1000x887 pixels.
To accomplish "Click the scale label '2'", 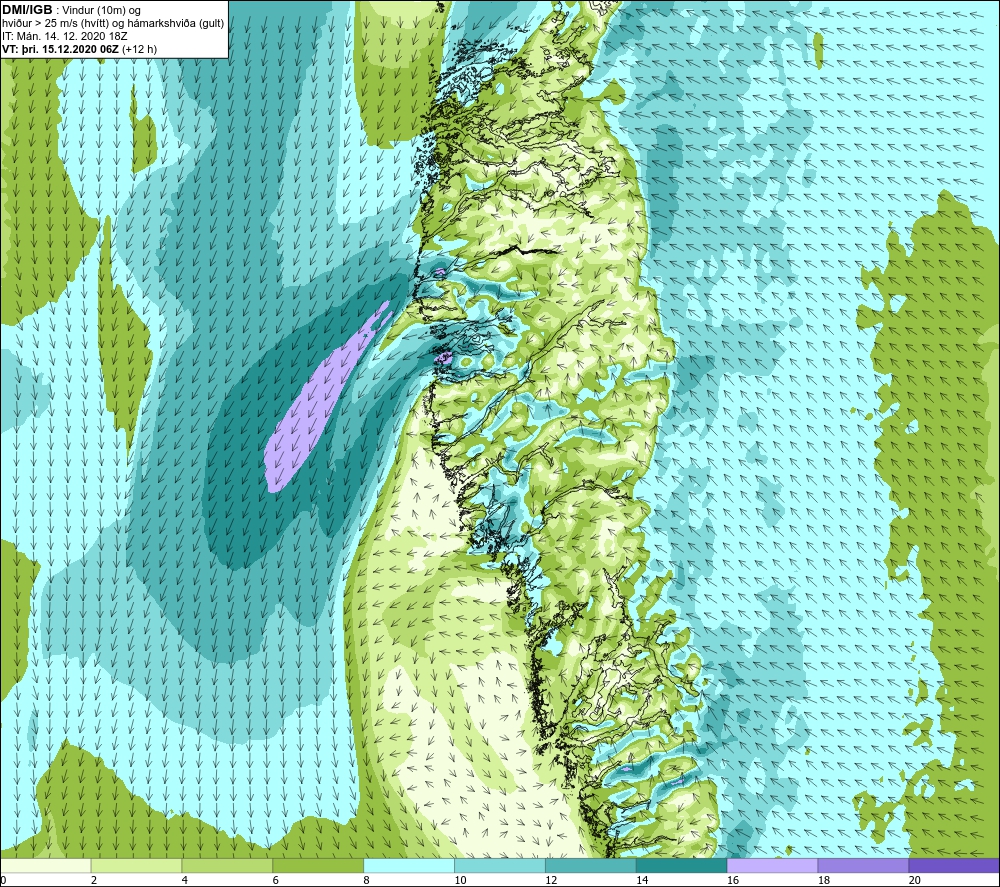I will click(x=94, y=880).
